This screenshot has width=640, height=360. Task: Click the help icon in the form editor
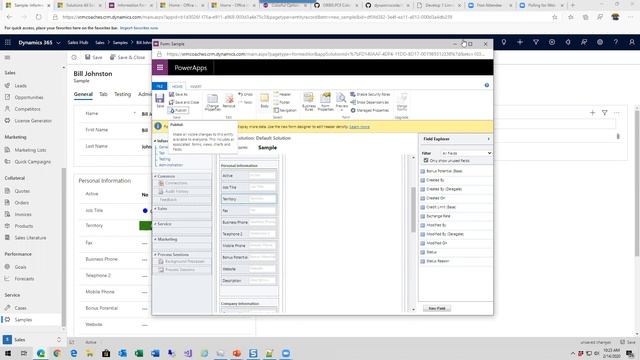click(x=487, y=85)
